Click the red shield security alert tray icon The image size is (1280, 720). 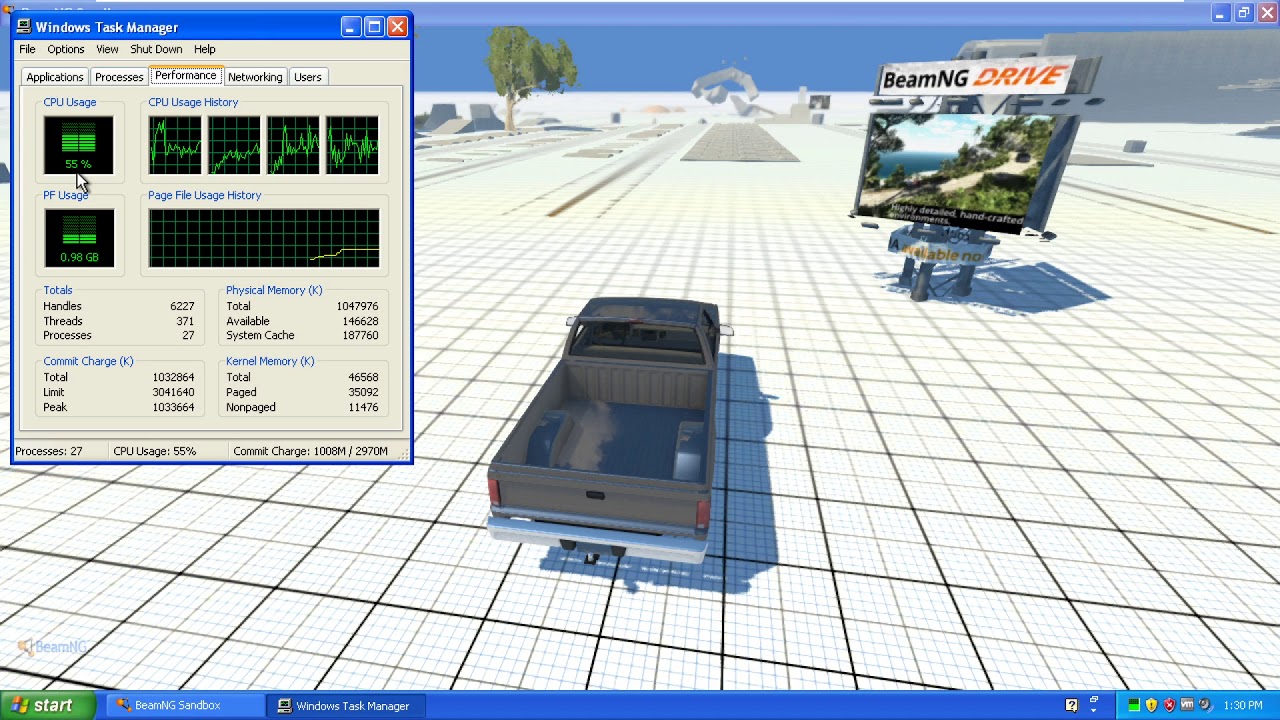pyautogui.click(x=1169, y=705)
